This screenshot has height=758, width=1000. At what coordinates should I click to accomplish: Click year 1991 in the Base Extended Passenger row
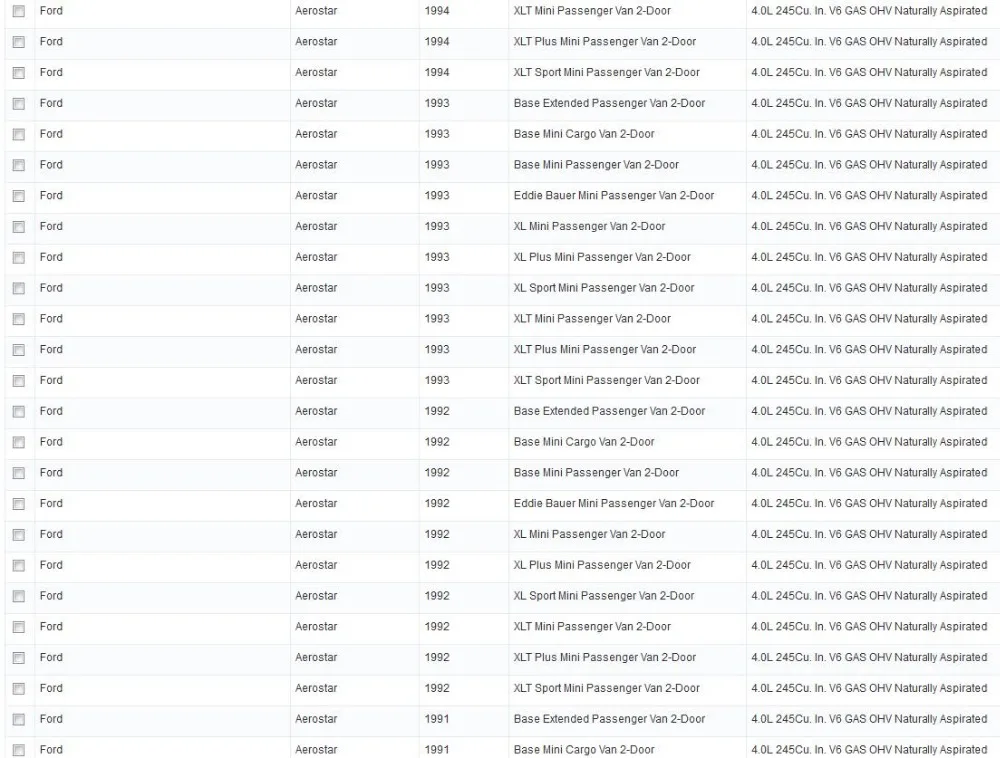(437, 719)
